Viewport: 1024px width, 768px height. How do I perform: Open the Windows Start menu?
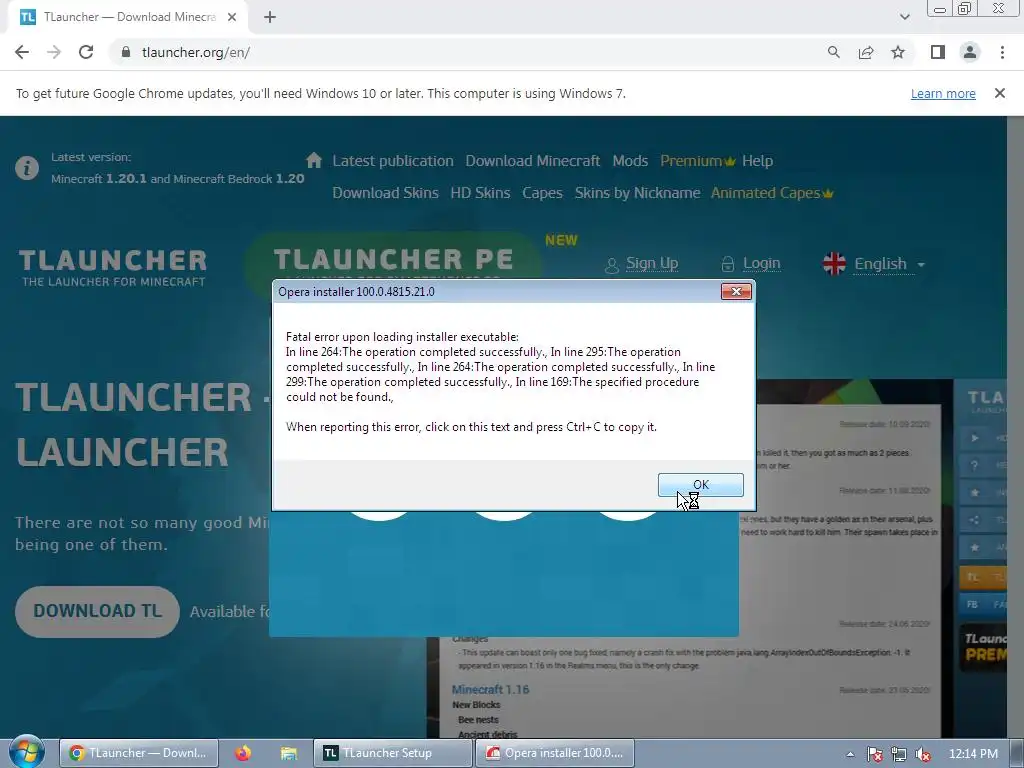click(26, 752)
